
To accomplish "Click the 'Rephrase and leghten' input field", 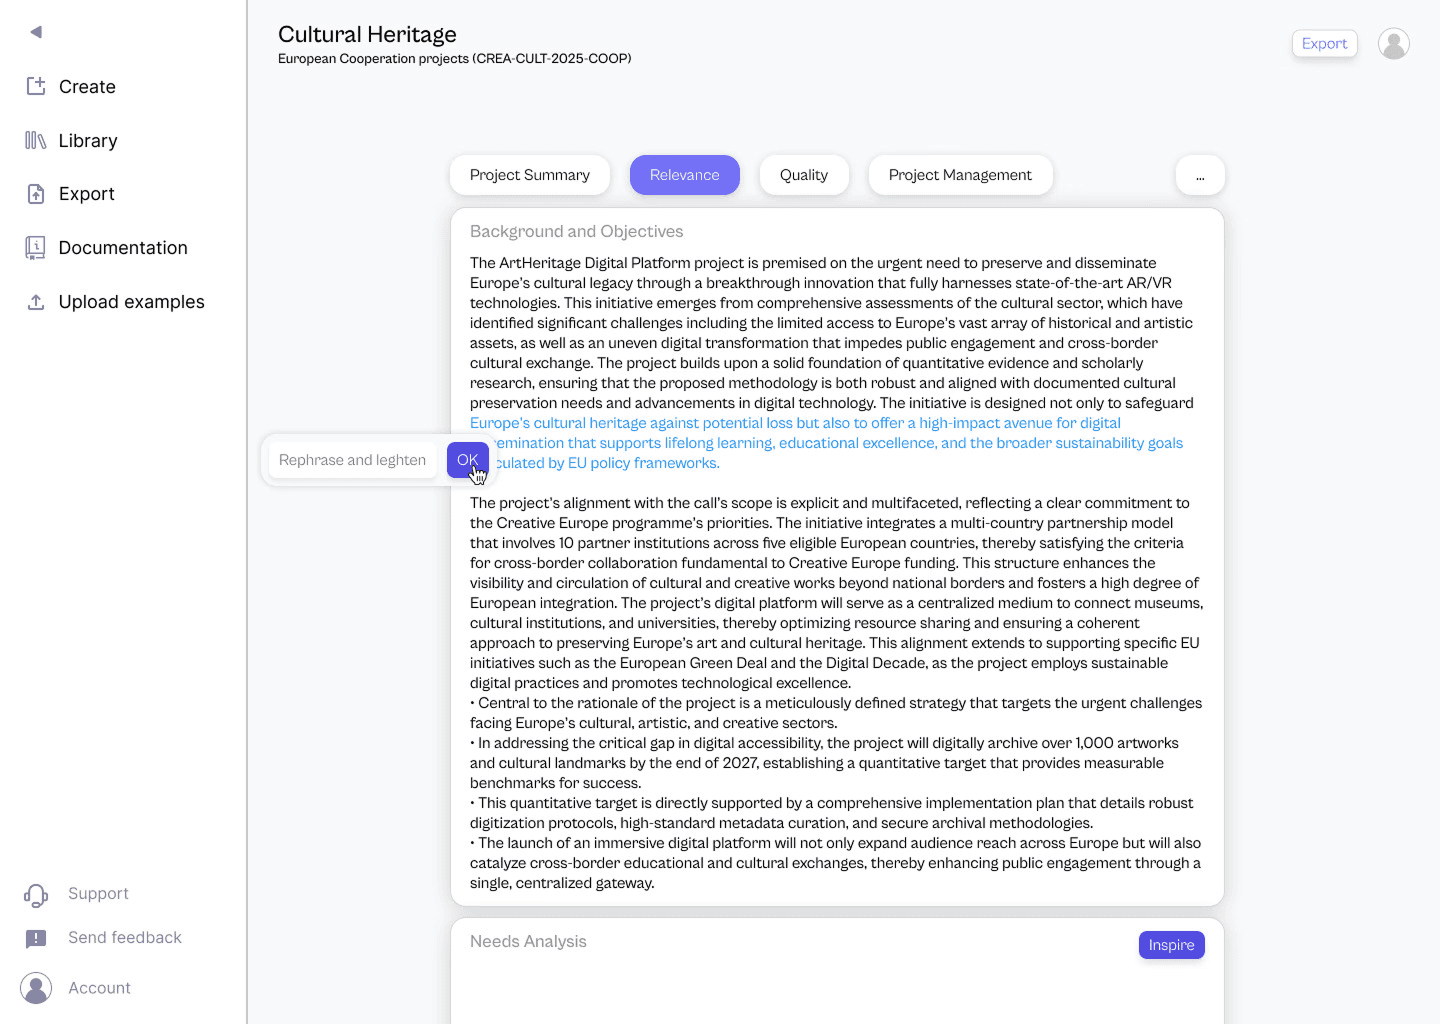I will point(352,460).
